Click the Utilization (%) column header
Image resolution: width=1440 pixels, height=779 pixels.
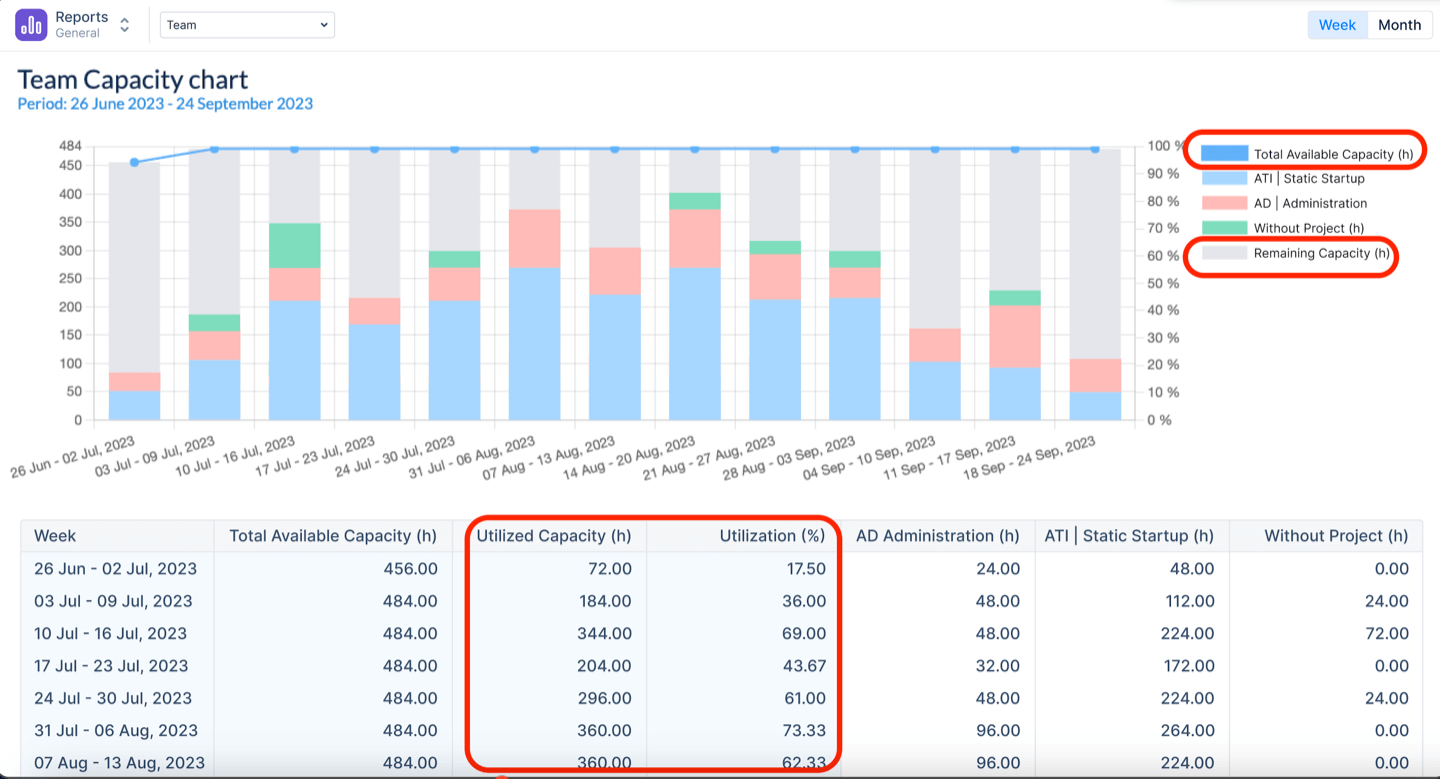click(772, 536)
